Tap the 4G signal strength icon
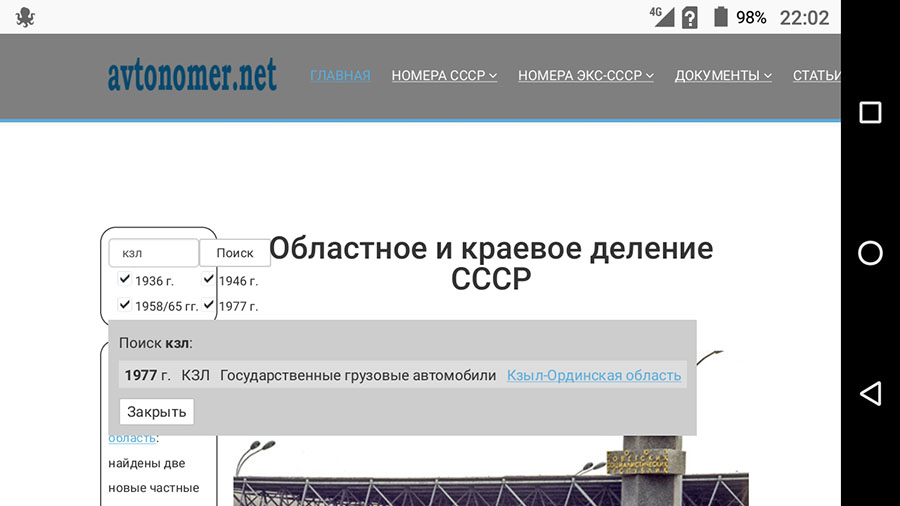This screenshot has height=506, width=900. point(662,16)
